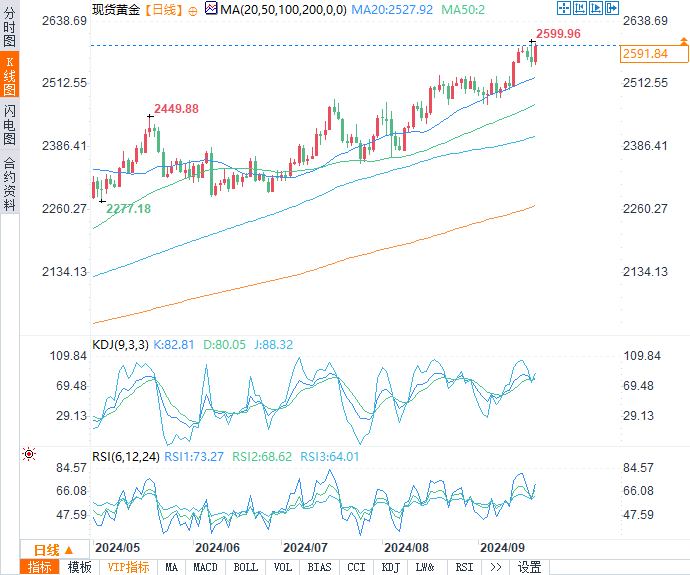Click the RSI(6,12,24) label
The height and width of the screenshot is (575, 690).
click(x=126, y=457)
